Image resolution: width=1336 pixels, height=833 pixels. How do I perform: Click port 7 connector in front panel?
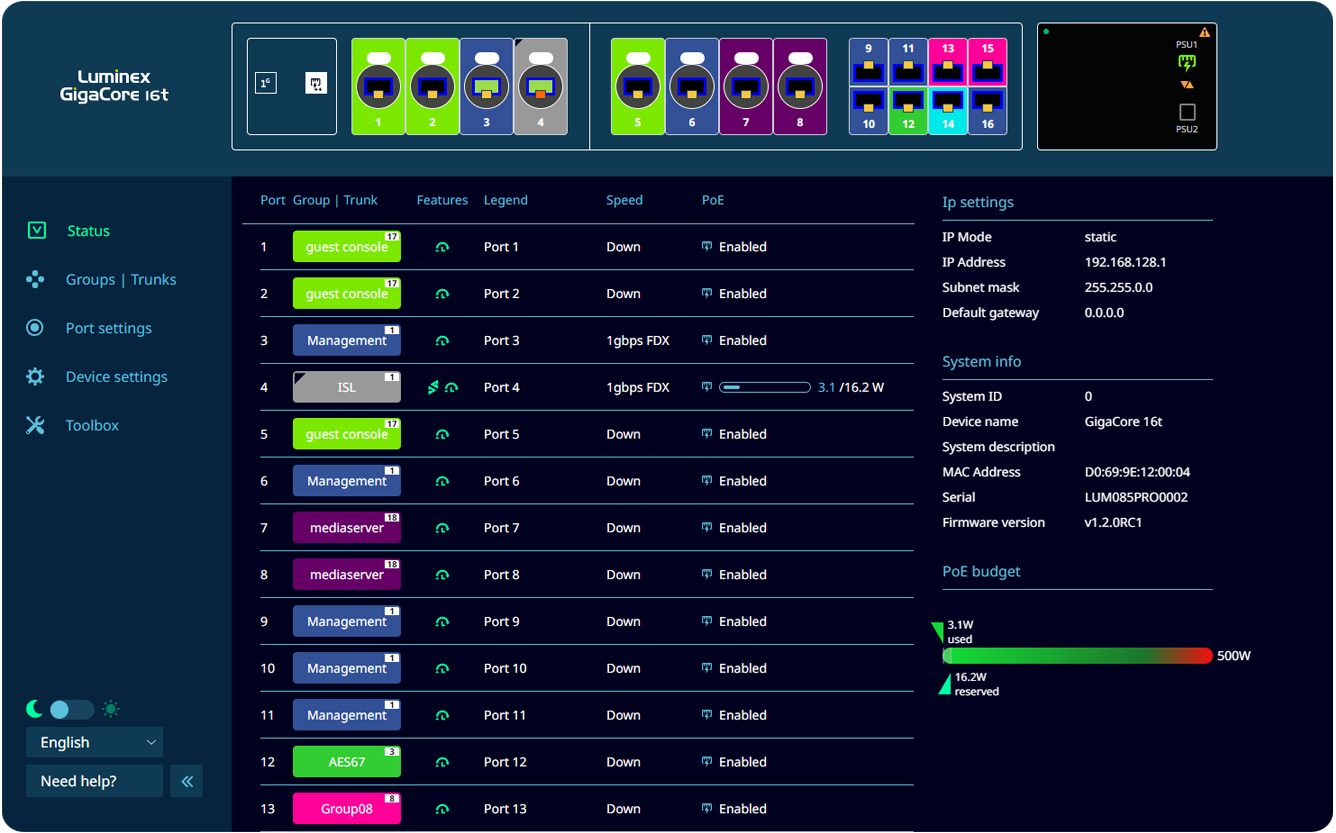click(x=746, y=87)
